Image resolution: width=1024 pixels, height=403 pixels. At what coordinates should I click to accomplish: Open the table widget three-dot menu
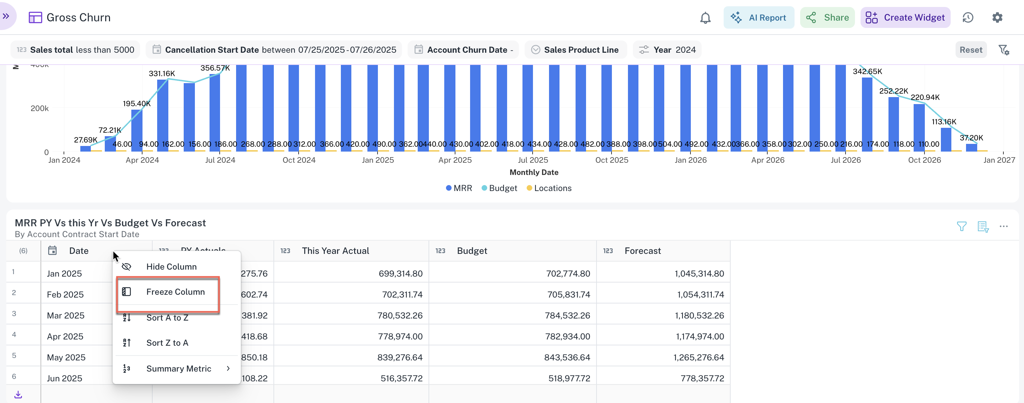point(1004,227)
